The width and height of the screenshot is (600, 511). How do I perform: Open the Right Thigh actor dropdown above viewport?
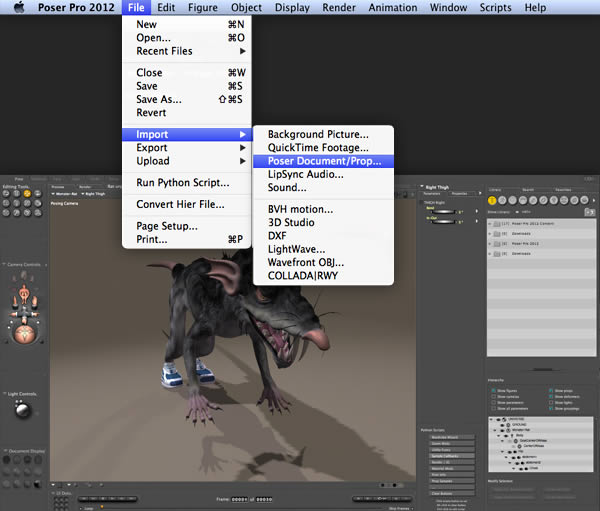tap(93, 194)
